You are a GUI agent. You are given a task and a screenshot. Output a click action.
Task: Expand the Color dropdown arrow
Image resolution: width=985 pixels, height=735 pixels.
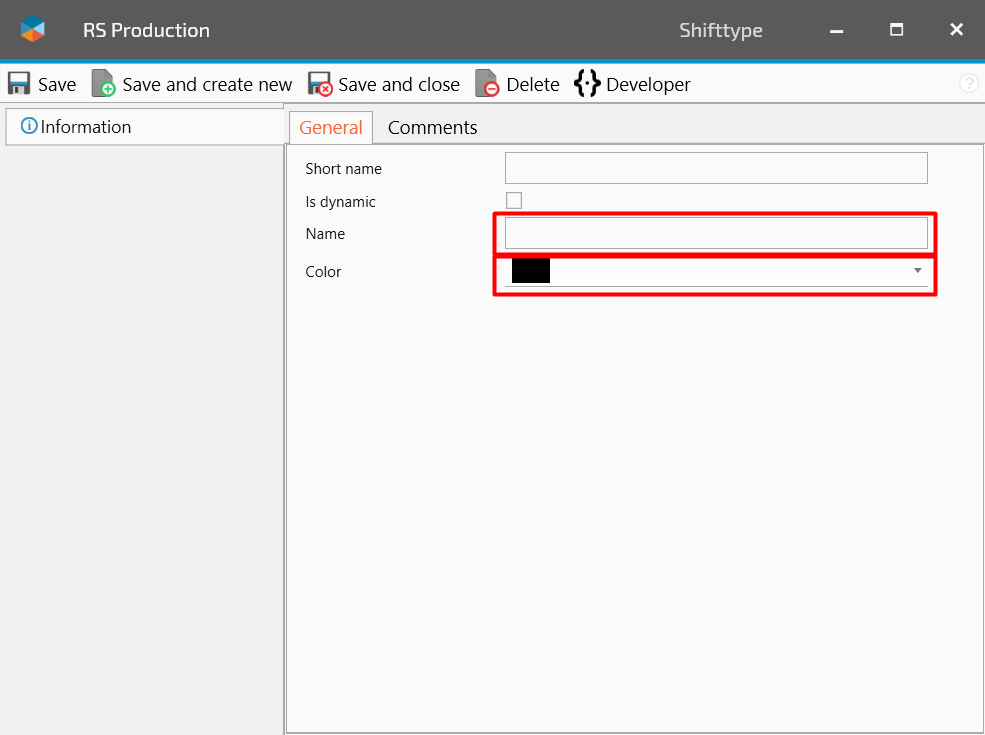point(917,271)
